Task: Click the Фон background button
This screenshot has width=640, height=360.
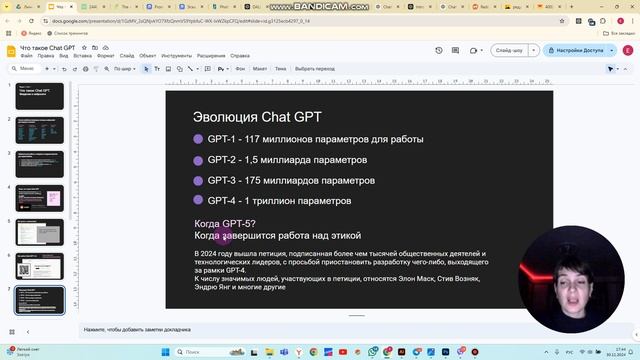Action: (240, 69)
